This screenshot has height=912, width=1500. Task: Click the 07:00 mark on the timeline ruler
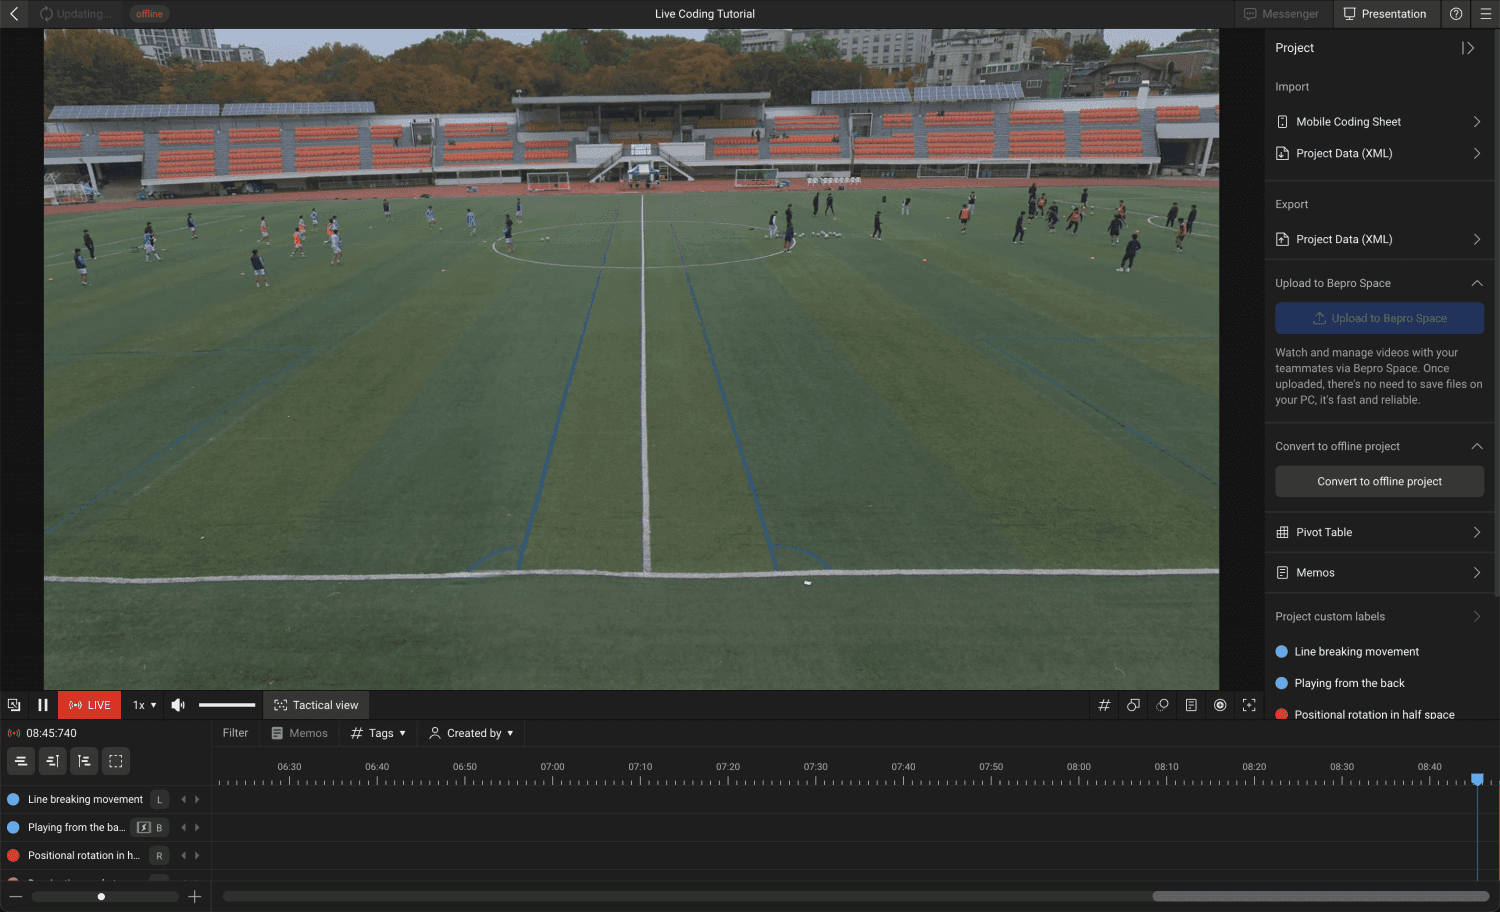point(552,767)
